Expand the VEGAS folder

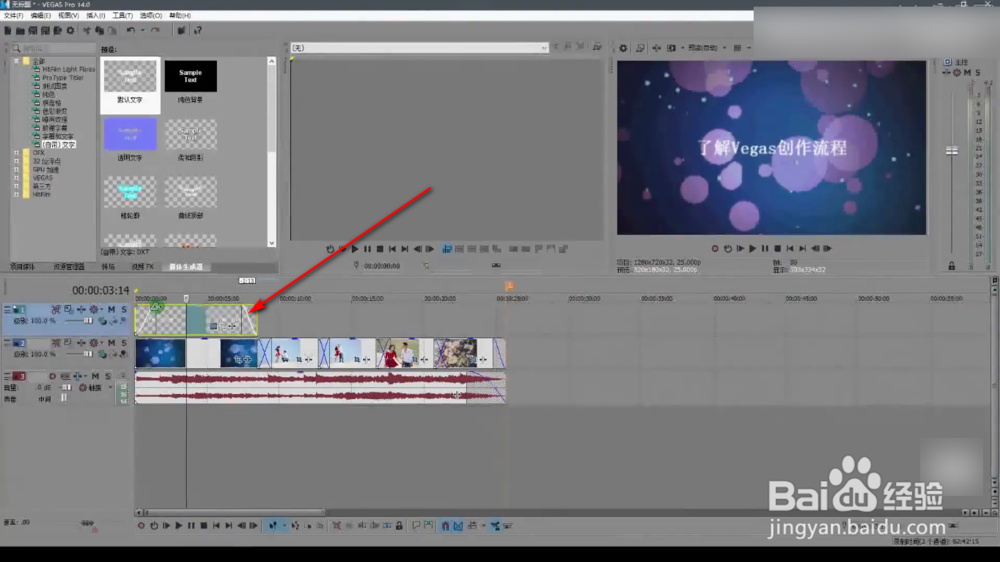pyautogui.click(x=17, y=178)
